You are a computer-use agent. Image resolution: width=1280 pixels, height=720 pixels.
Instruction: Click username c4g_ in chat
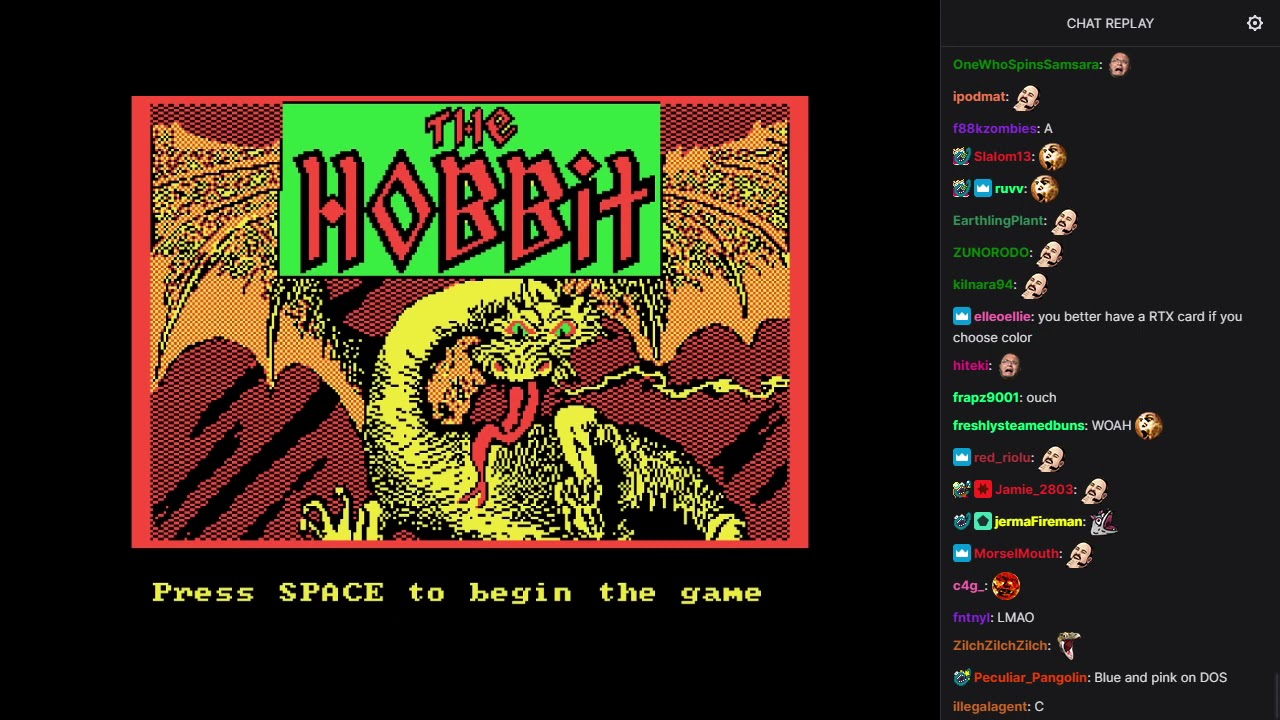point(969,585)
